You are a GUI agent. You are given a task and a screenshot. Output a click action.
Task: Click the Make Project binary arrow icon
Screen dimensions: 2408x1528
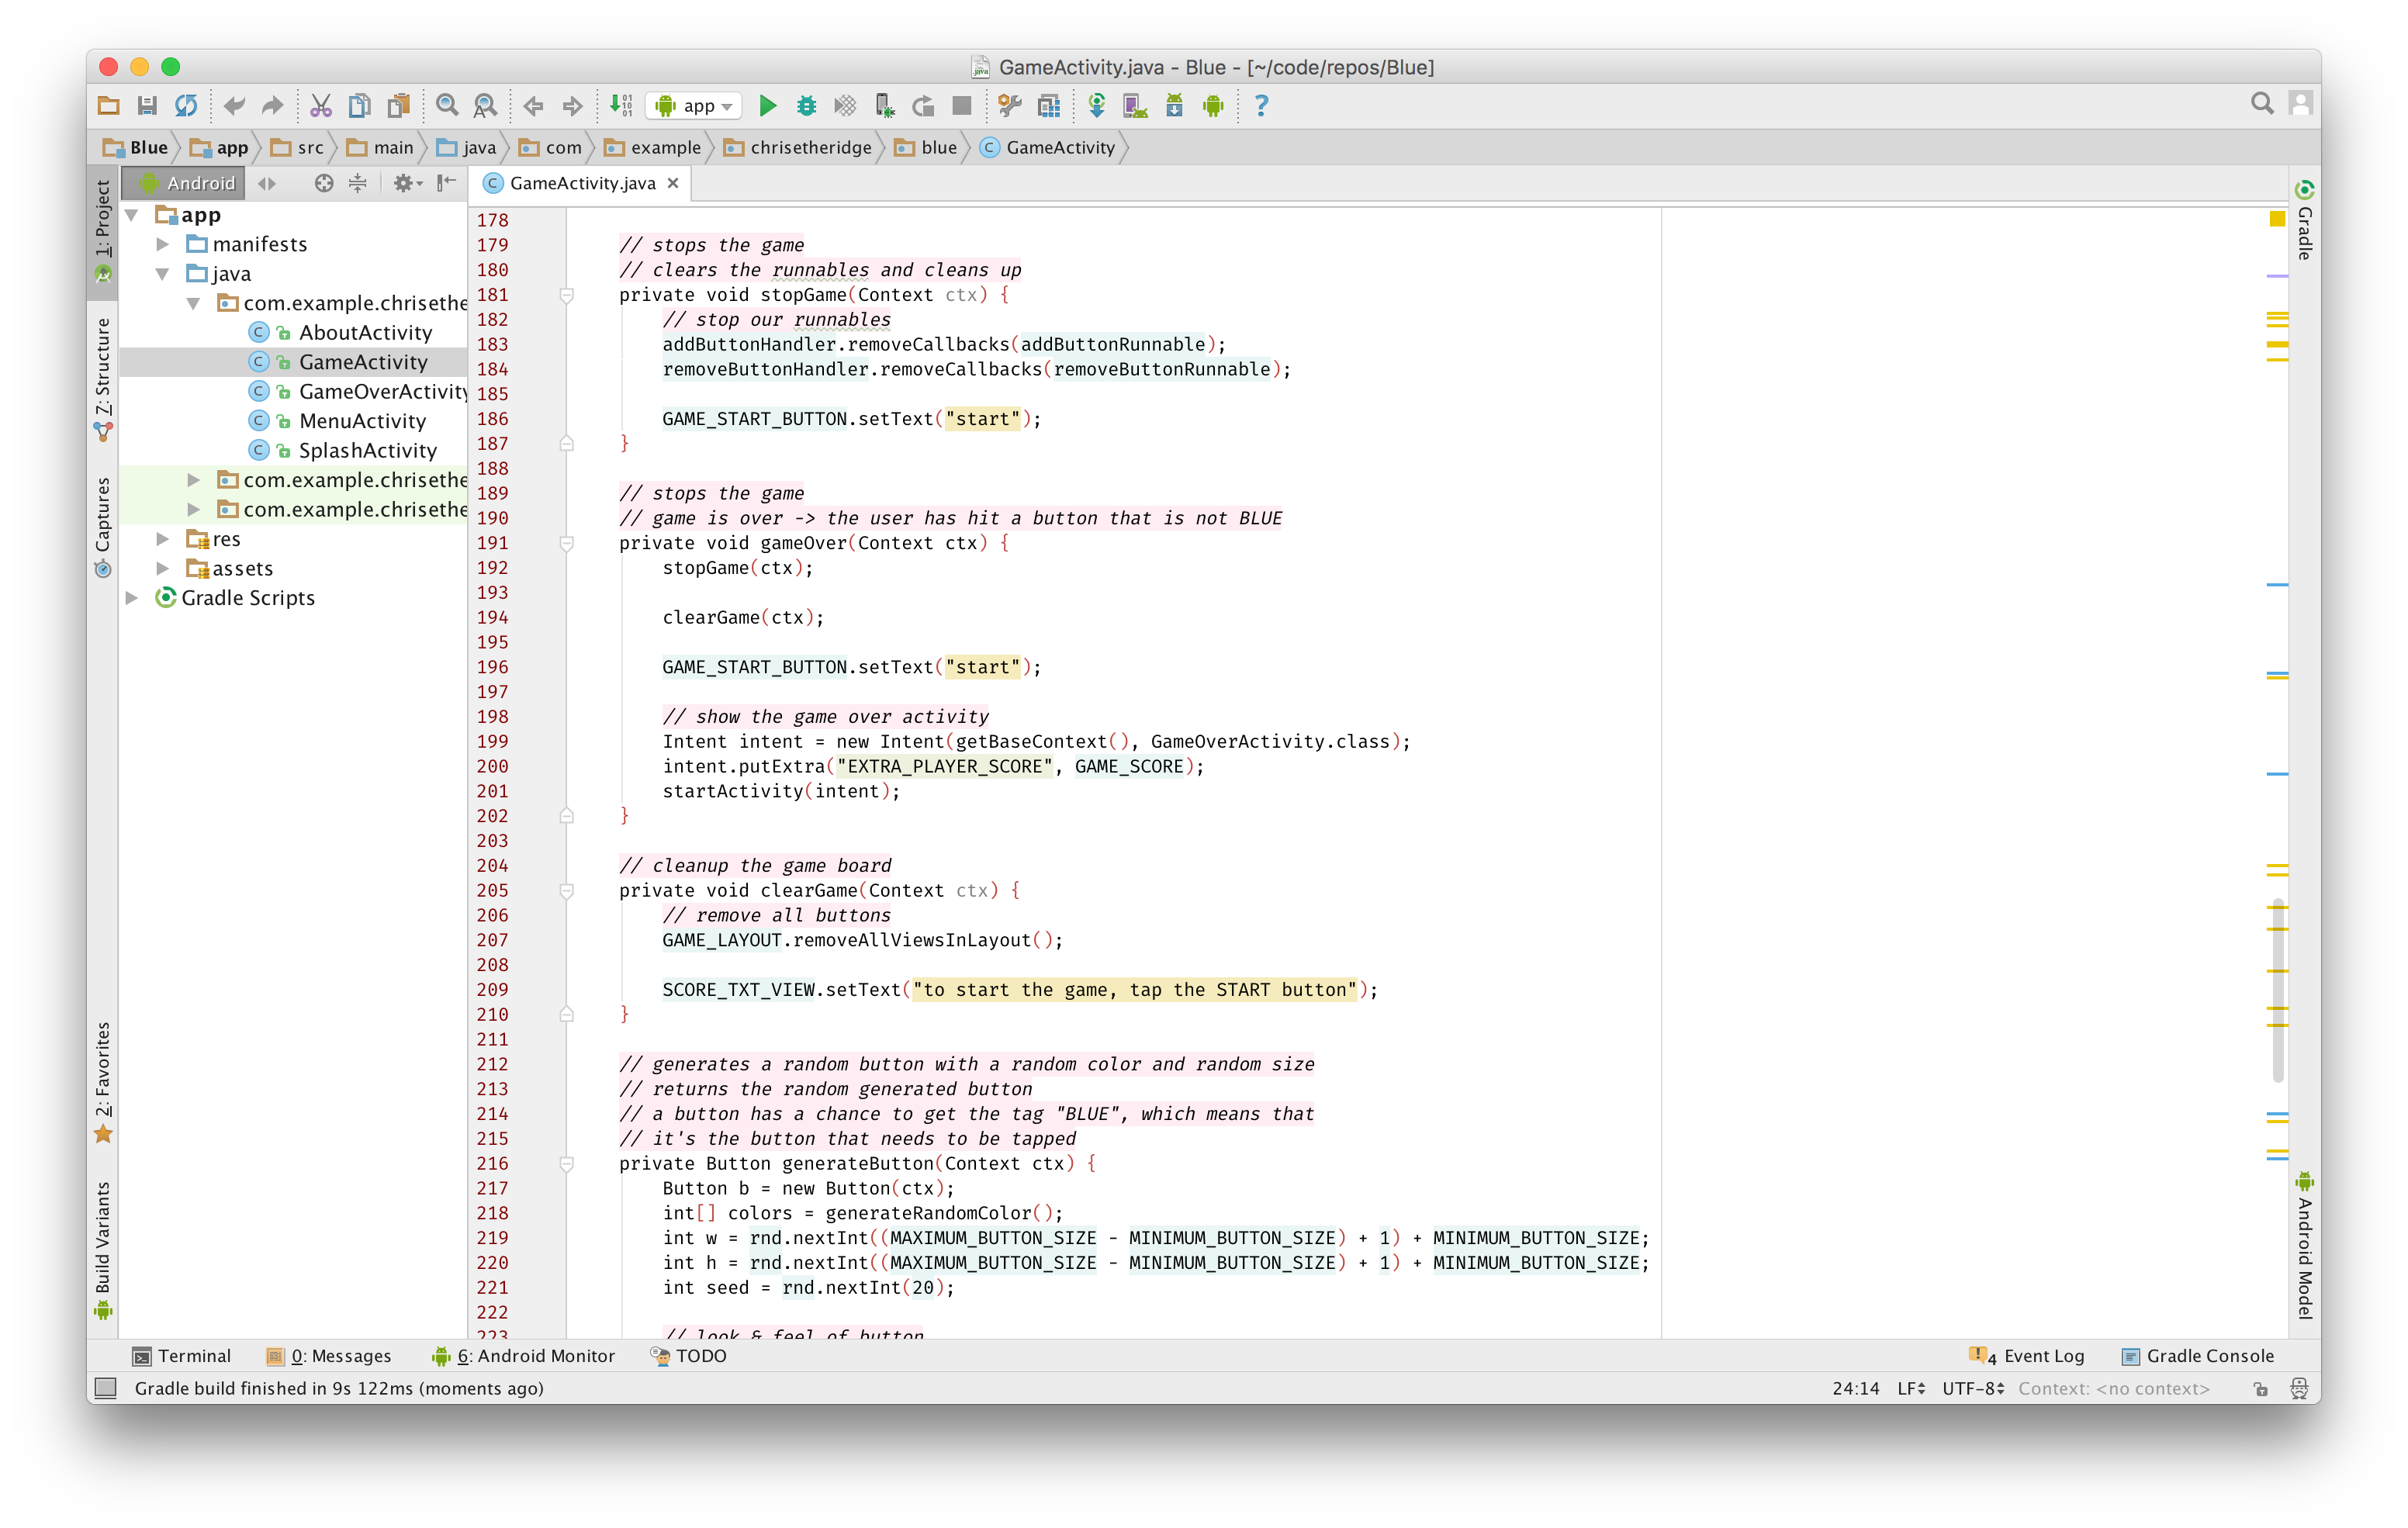coord(620,106)
